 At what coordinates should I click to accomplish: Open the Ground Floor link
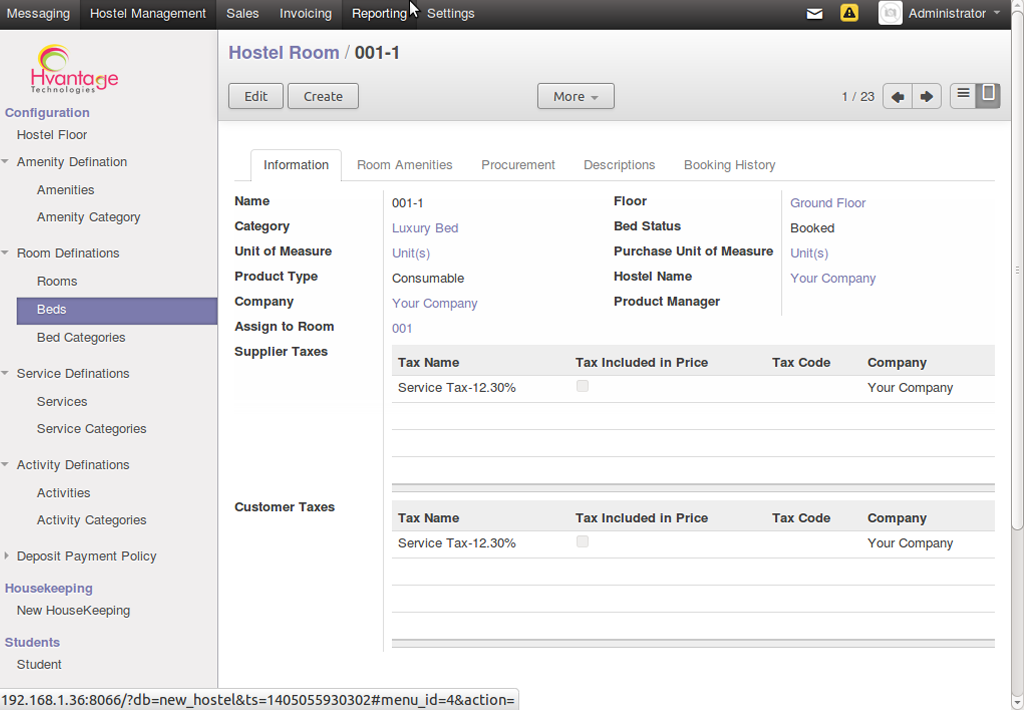coord(827,203)
